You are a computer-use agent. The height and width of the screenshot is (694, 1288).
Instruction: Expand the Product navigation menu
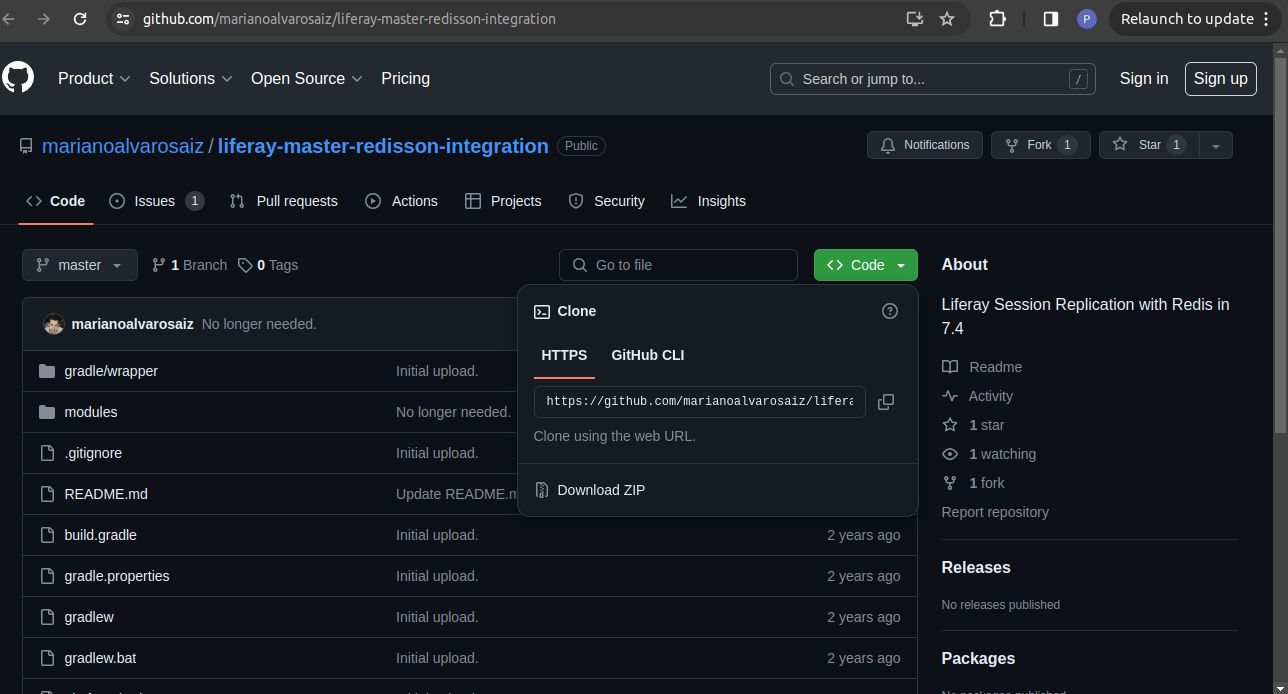94,78
